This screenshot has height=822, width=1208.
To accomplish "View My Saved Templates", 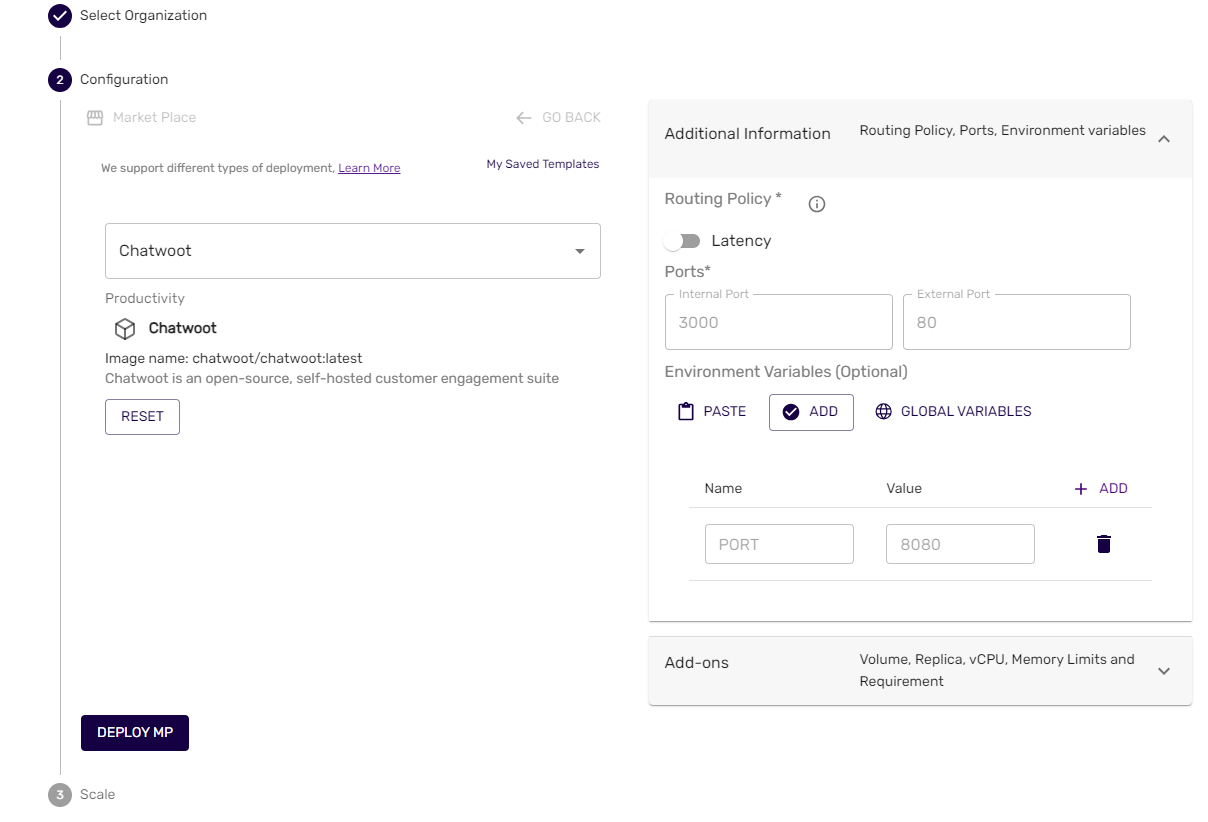I will tap(542, 163).
